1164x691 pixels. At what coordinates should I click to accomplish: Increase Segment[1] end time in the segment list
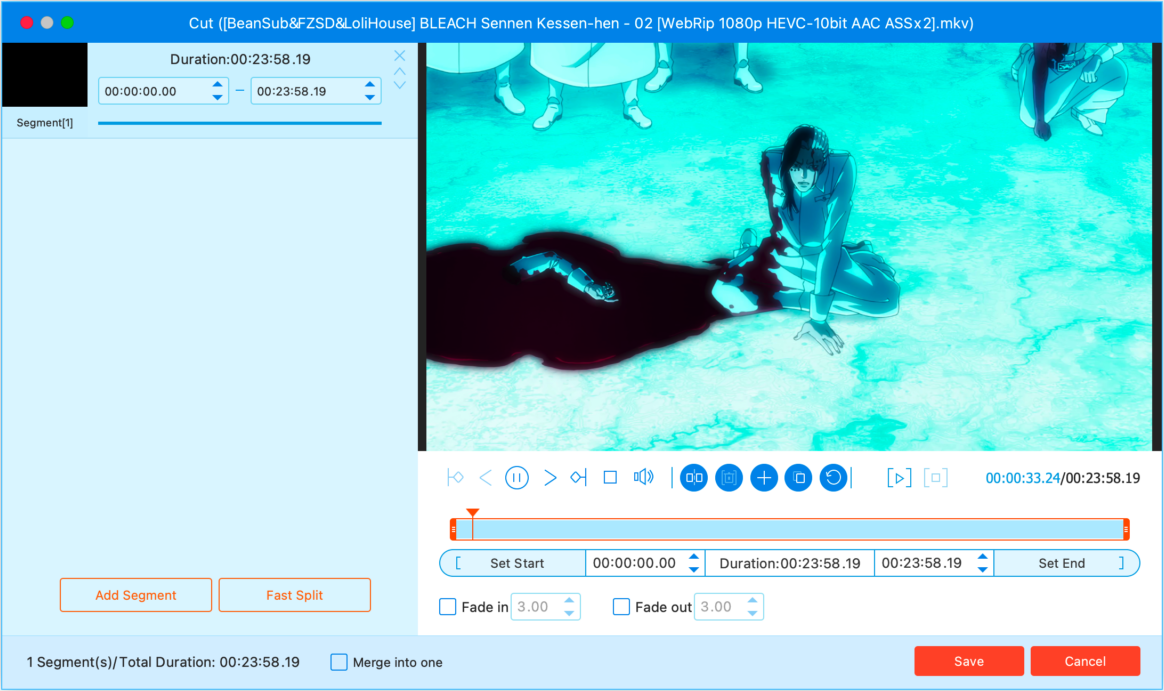click(370, 85)
